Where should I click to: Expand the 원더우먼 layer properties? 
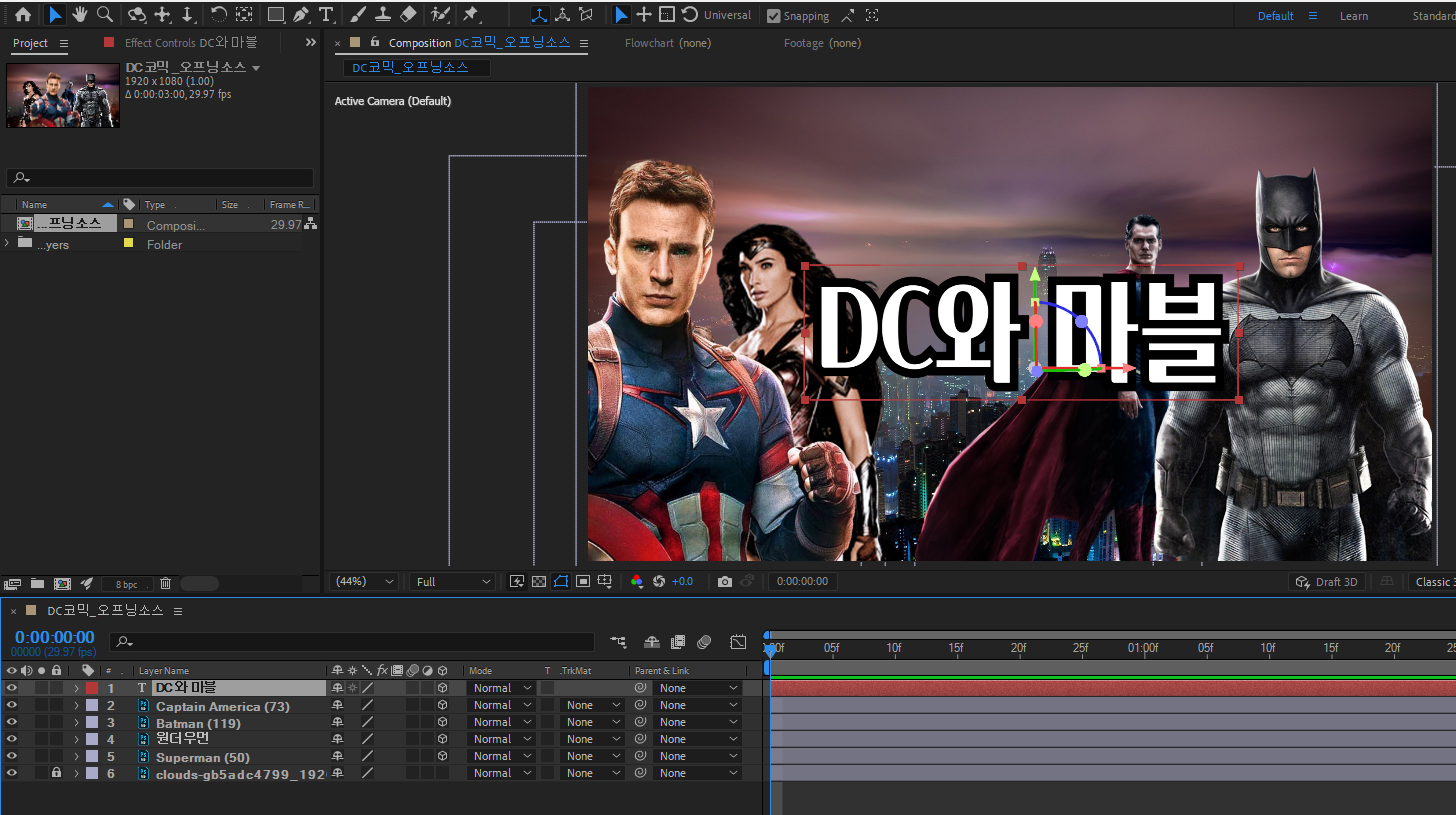point(76,739)
